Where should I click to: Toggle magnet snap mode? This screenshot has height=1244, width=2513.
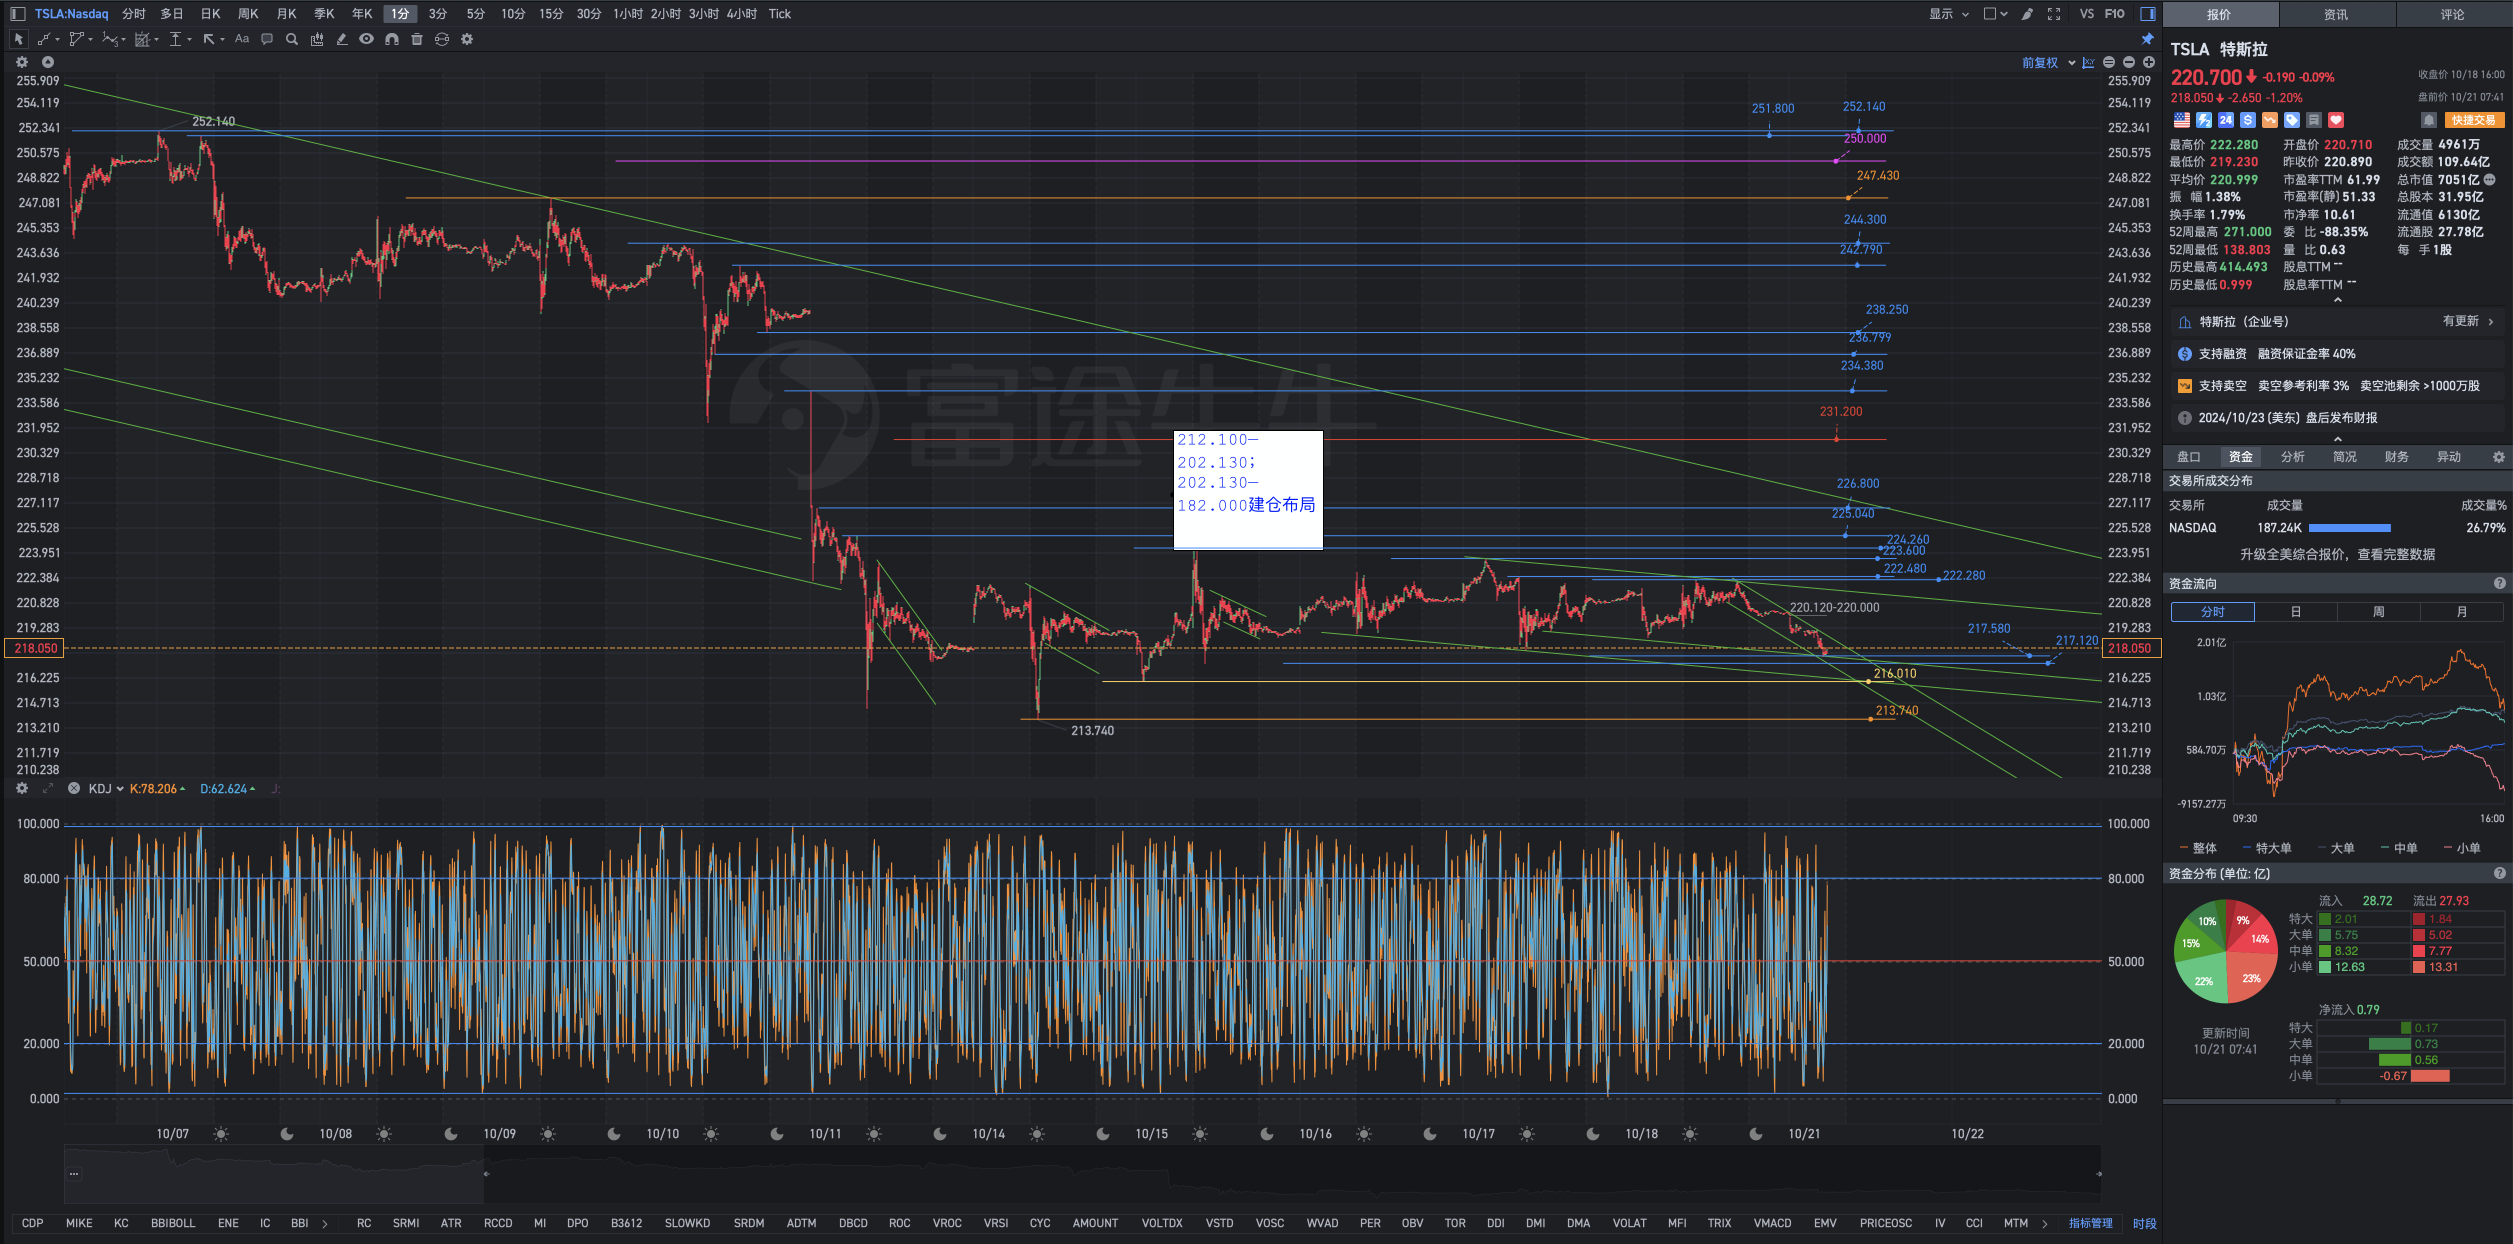392,39
